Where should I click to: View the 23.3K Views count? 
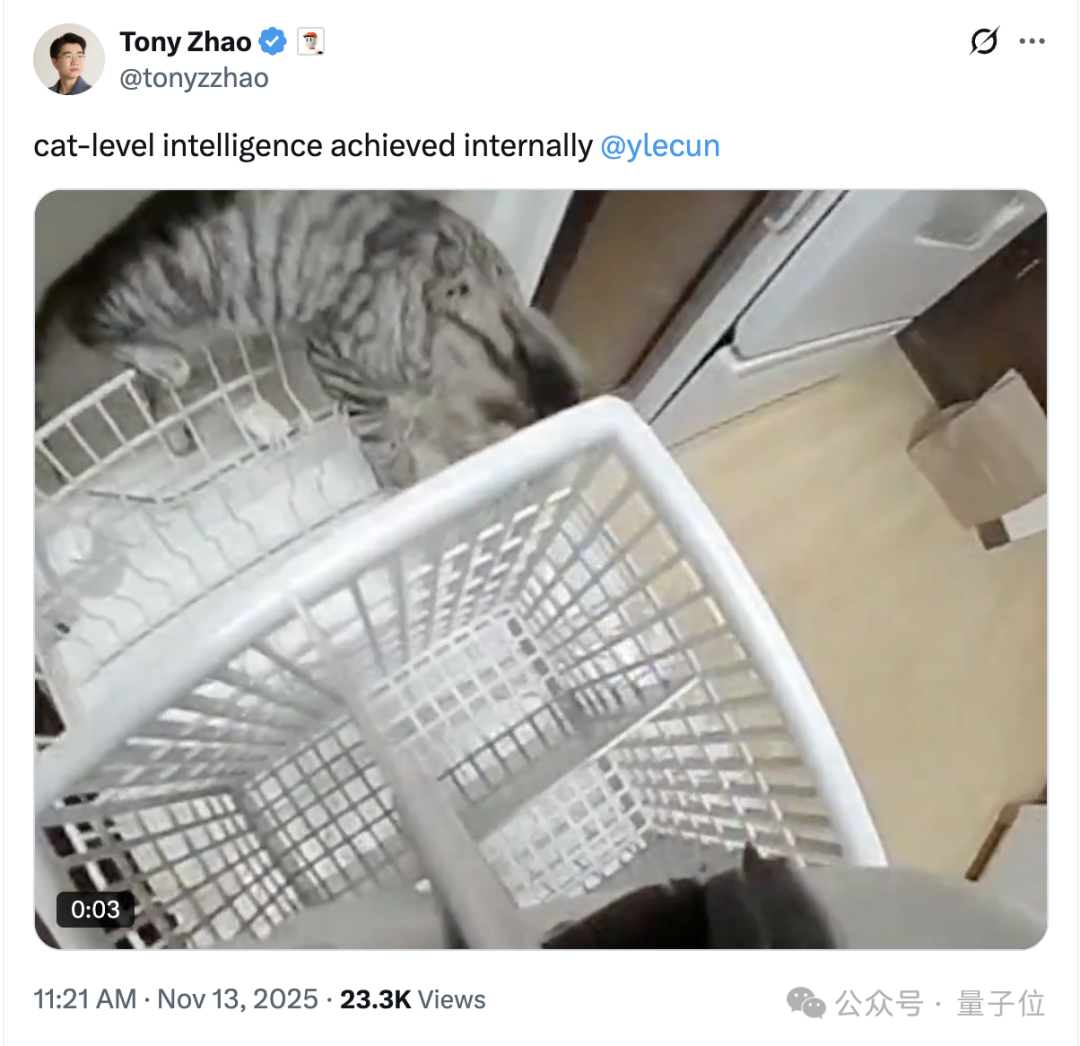coord(413,999)
